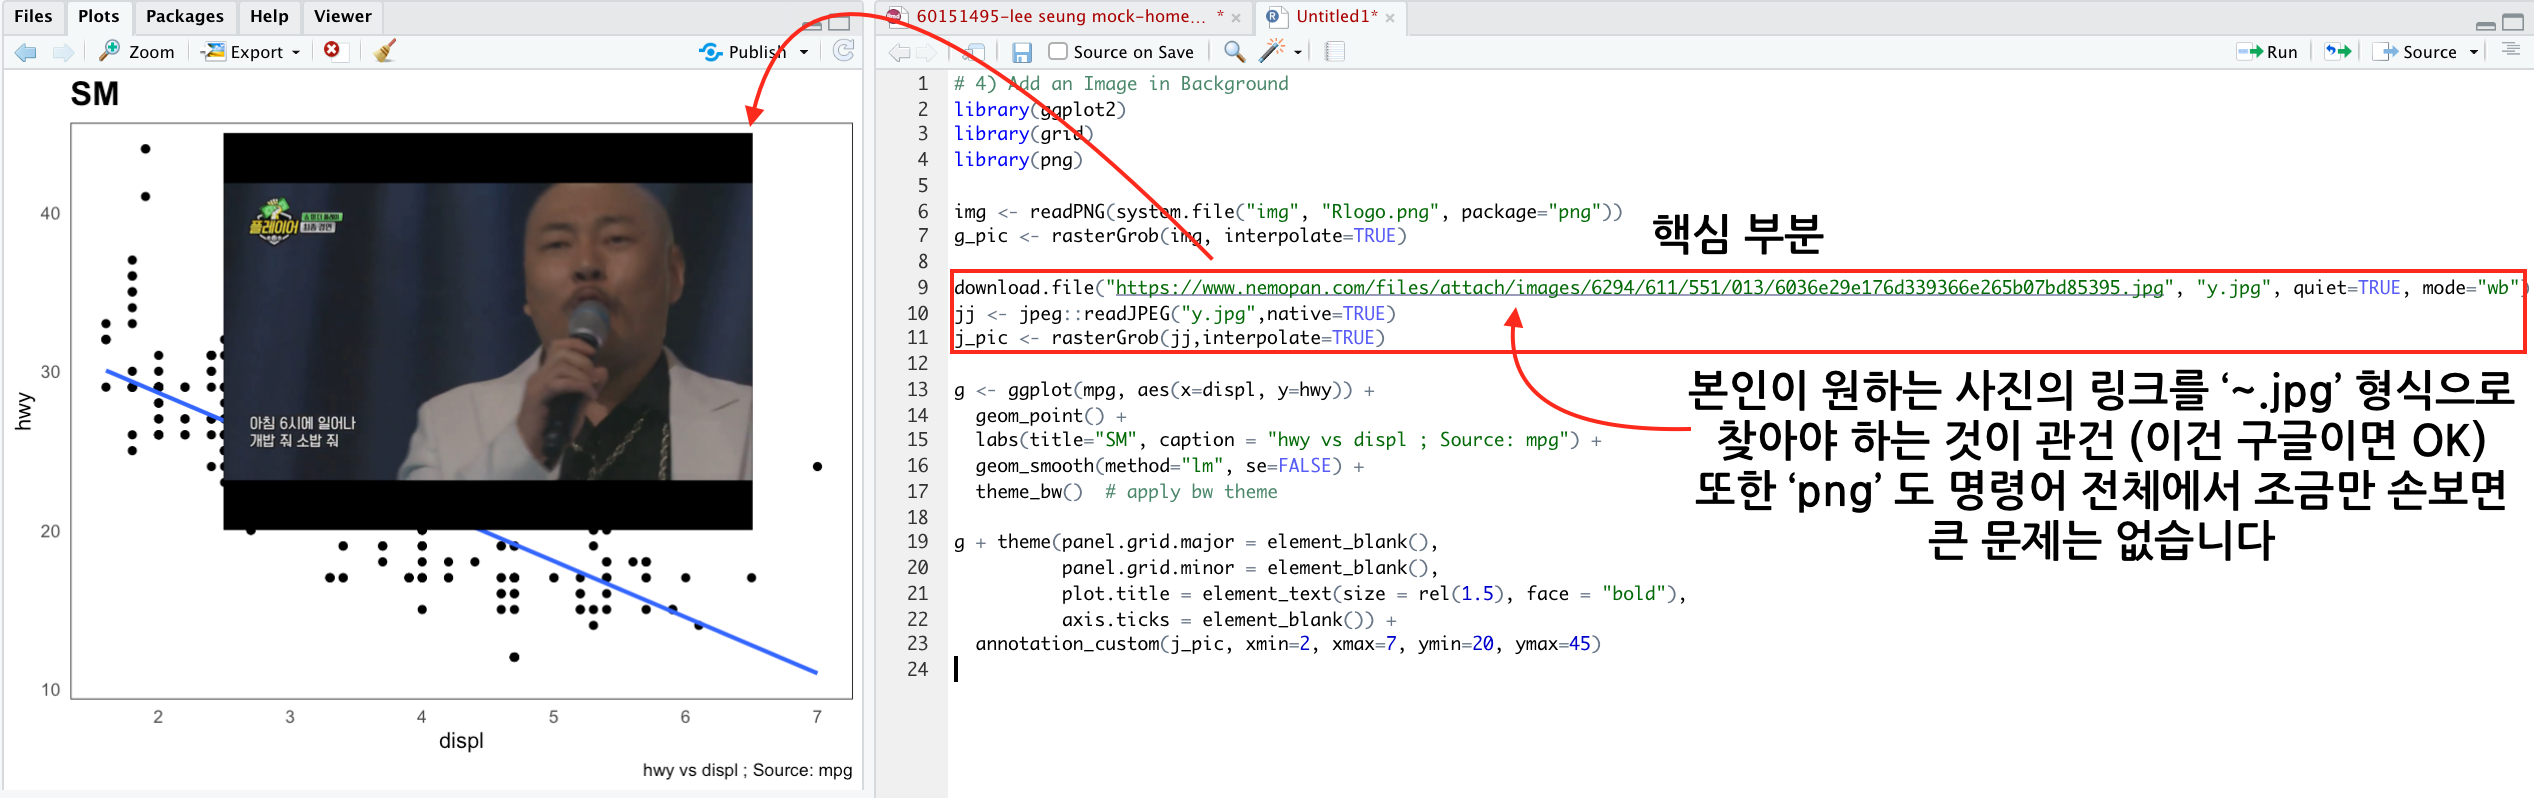Go to previous plot with back arrow

[x=26, y=52]
